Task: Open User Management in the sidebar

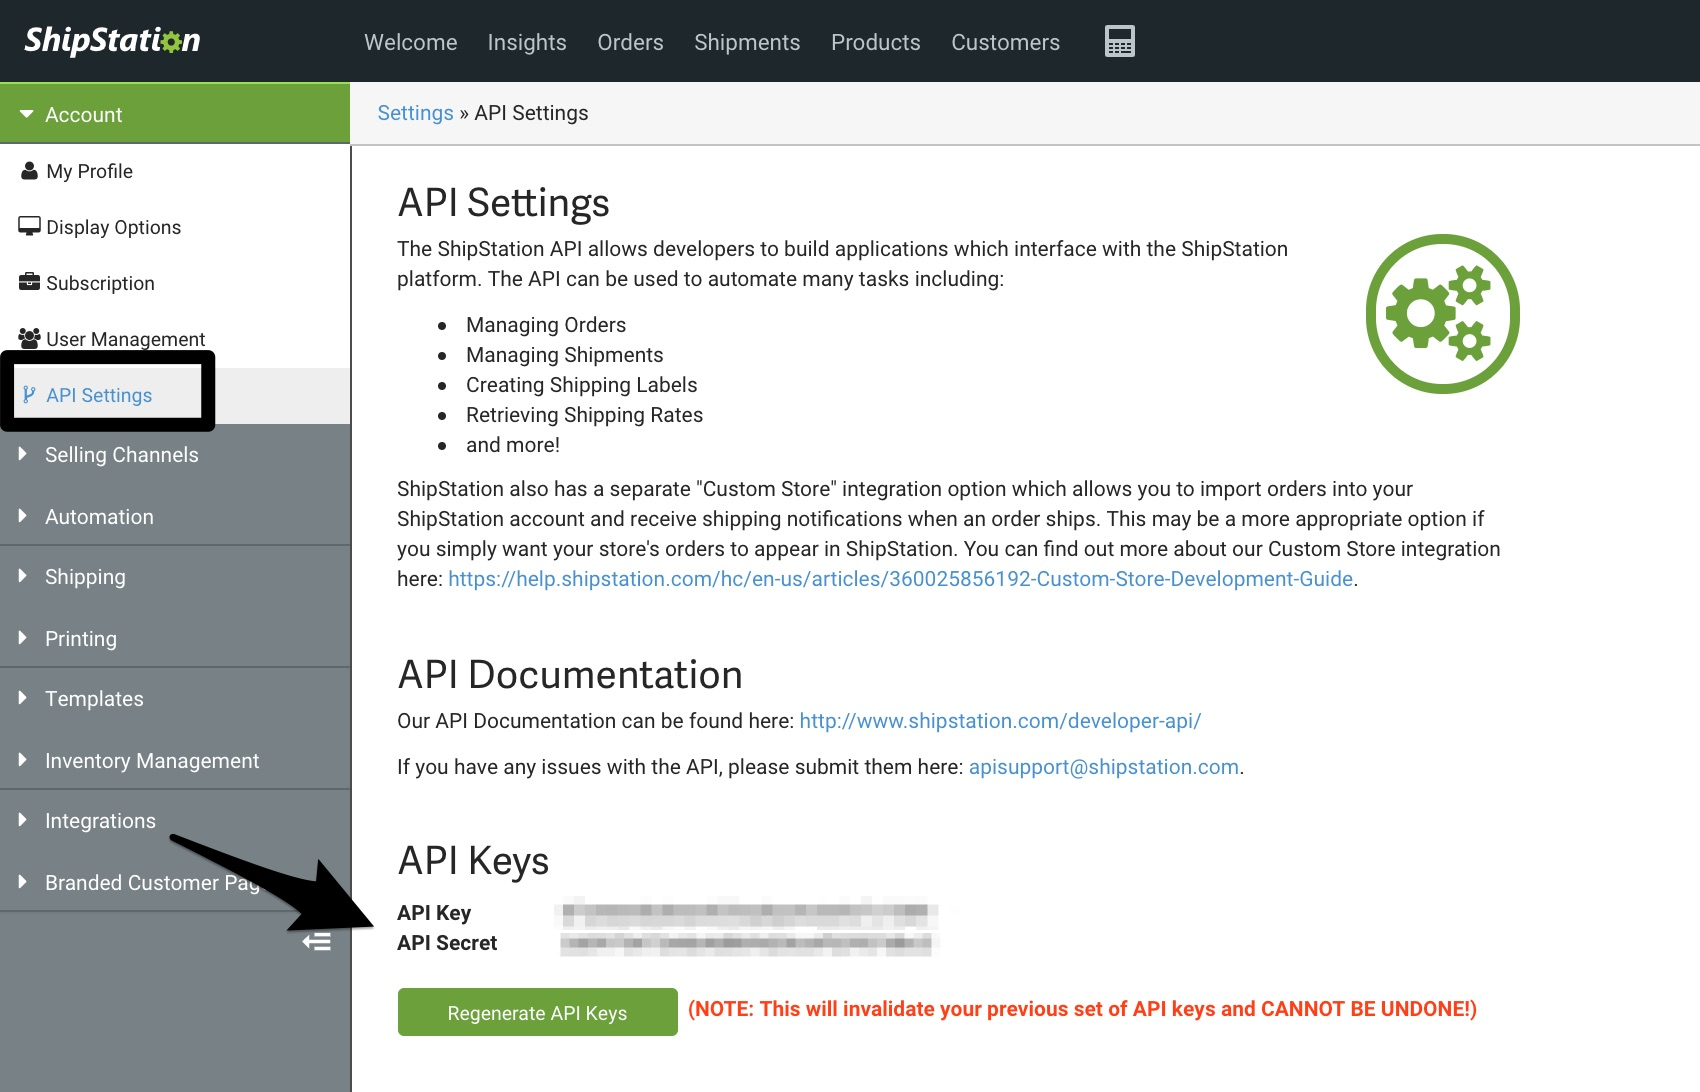Action: (175, 339)
